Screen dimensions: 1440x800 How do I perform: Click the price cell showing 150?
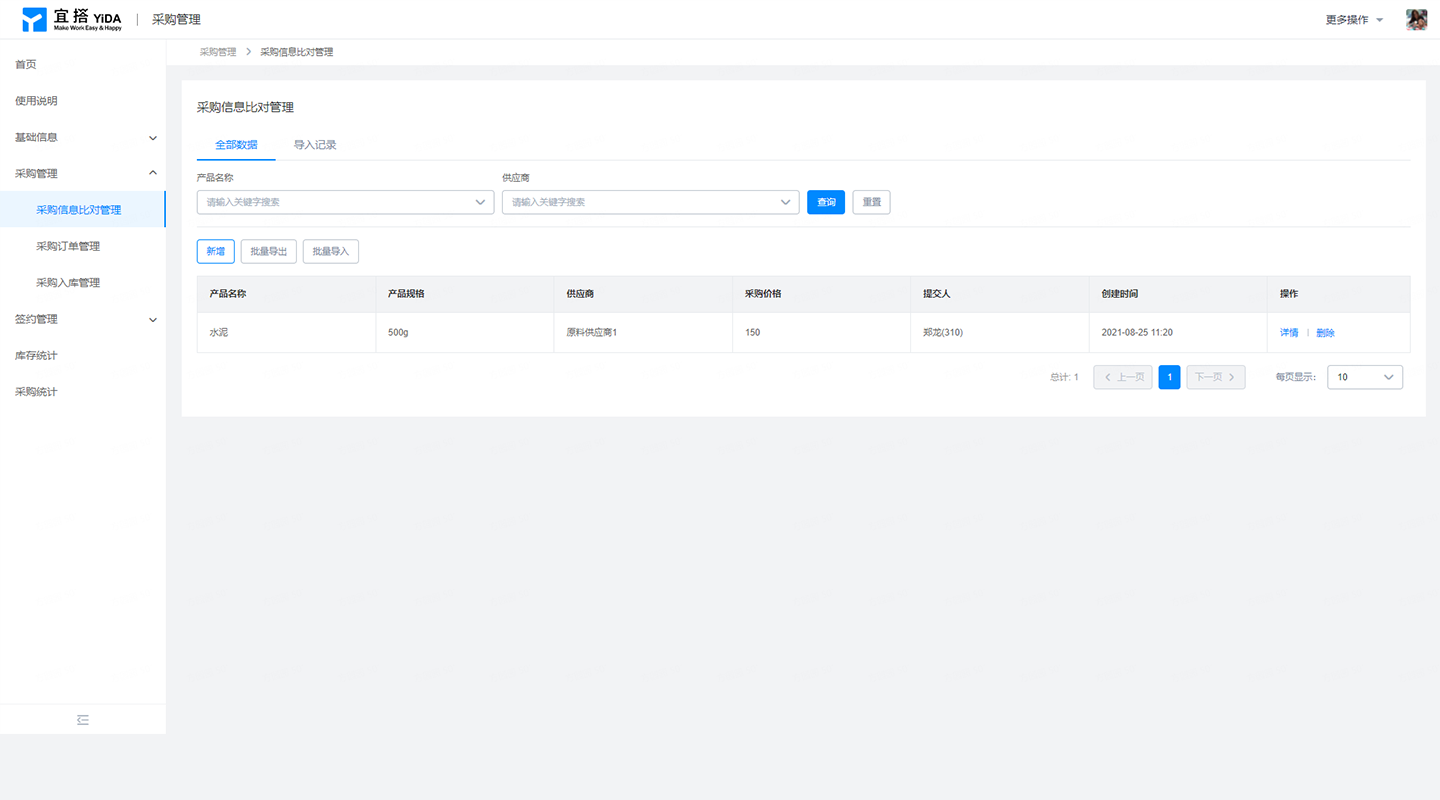(822, 333)
